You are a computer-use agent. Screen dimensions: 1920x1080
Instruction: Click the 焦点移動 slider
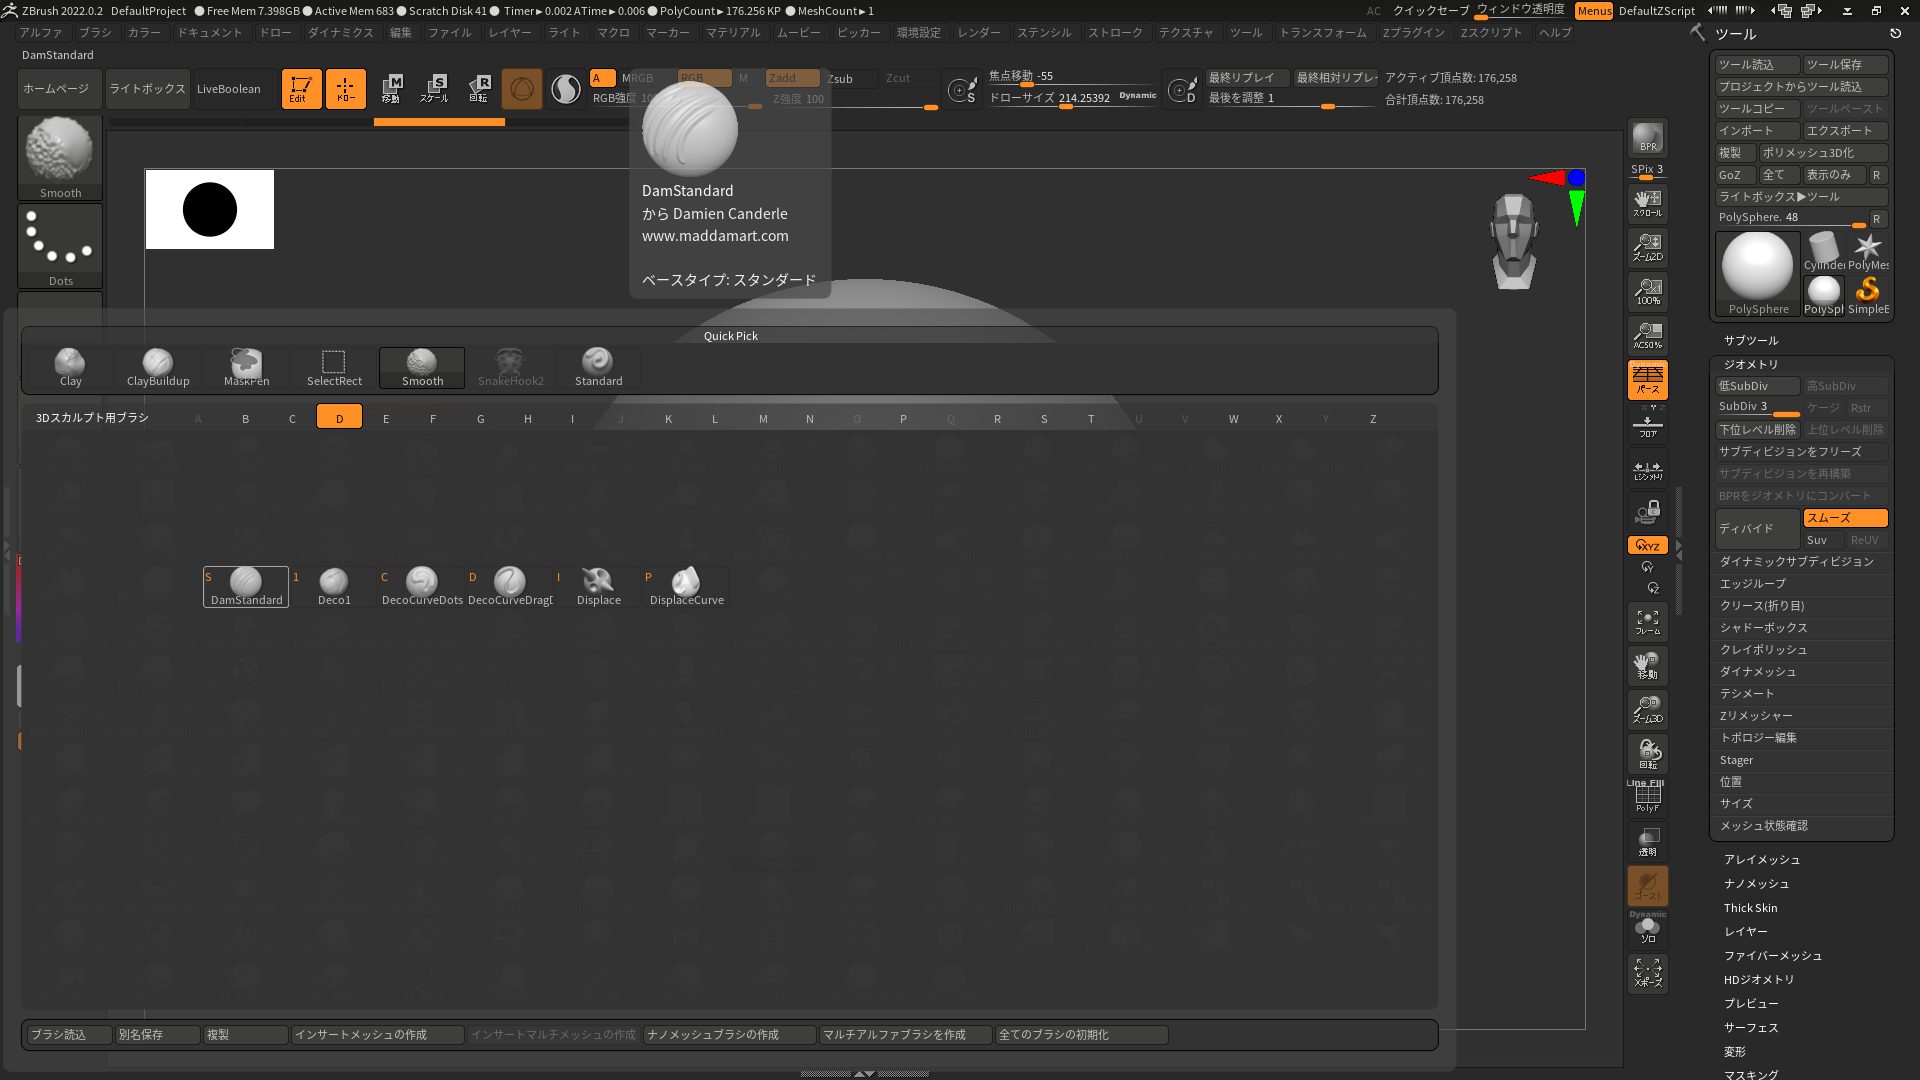tap(1072, 77)
